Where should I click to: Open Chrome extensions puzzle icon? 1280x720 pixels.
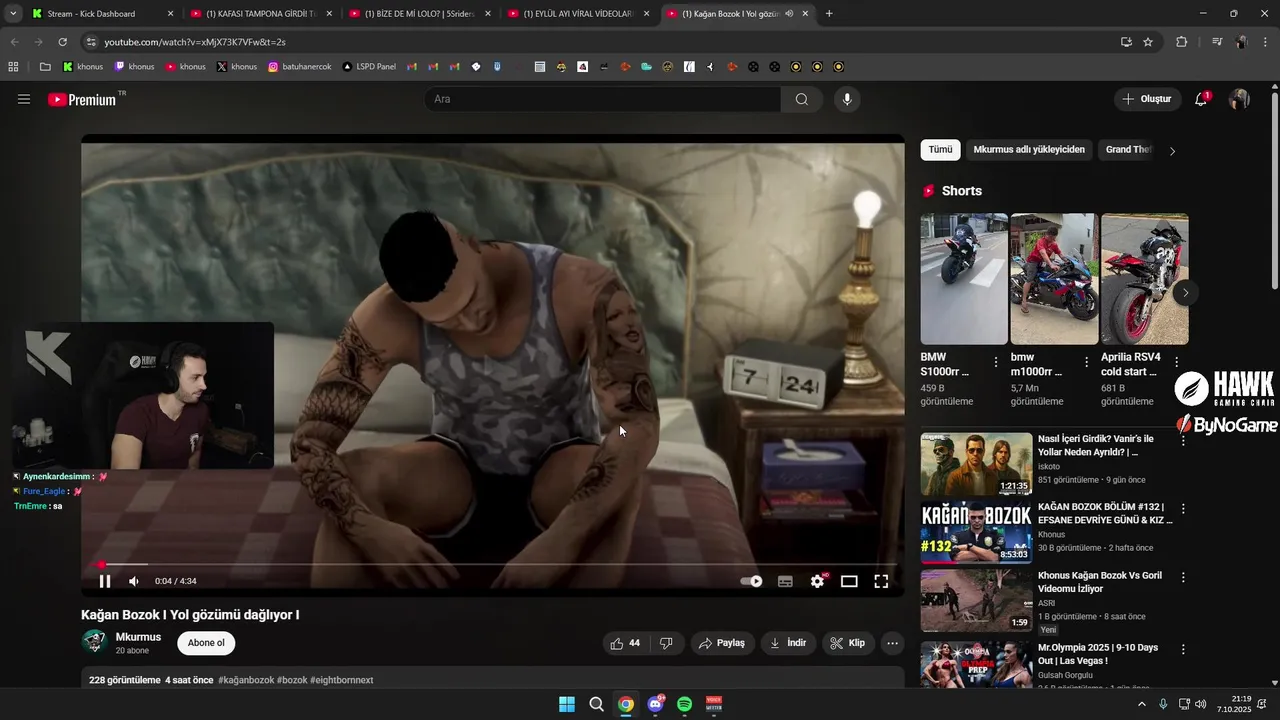[1181, 42]
